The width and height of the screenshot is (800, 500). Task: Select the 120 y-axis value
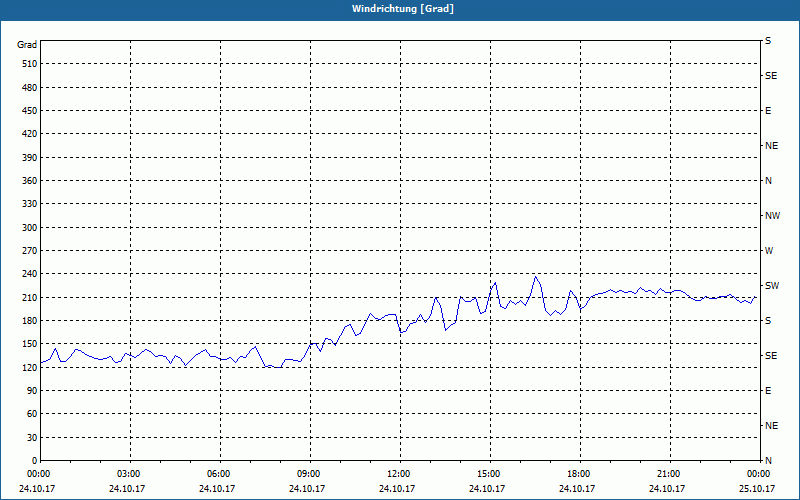click(30, 367)
